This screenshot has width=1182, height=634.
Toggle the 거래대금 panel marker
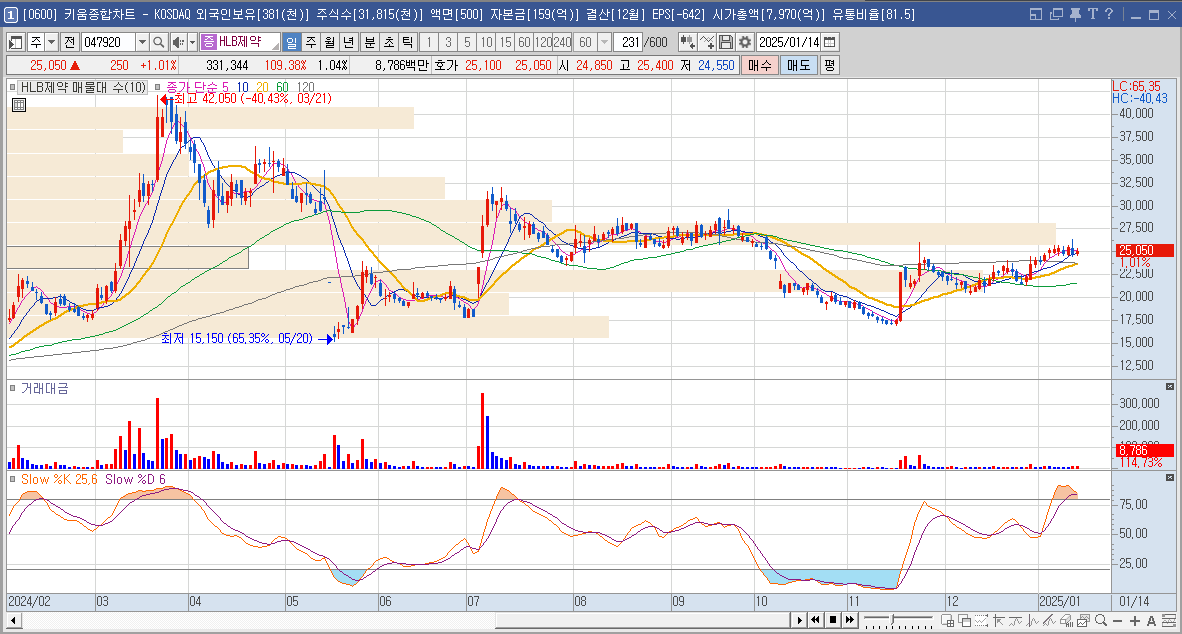[13, 388]
